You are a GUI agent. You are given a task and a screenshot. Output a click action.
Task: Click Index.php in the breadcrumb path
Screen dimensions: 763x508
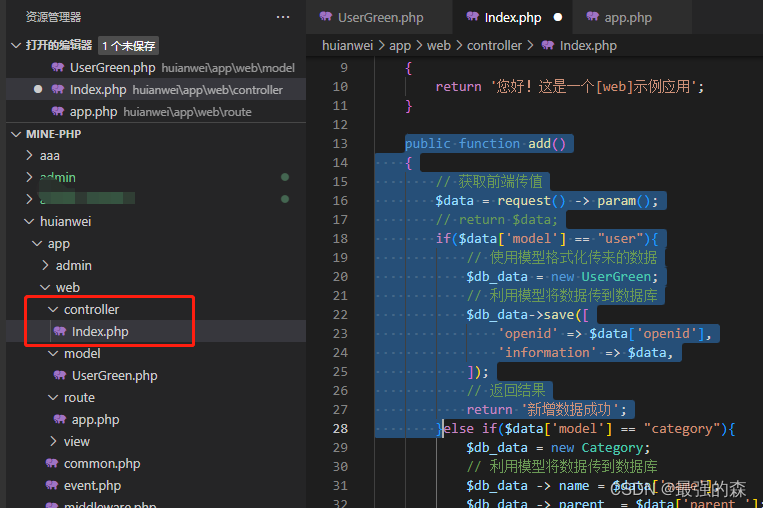coord(588,46)
